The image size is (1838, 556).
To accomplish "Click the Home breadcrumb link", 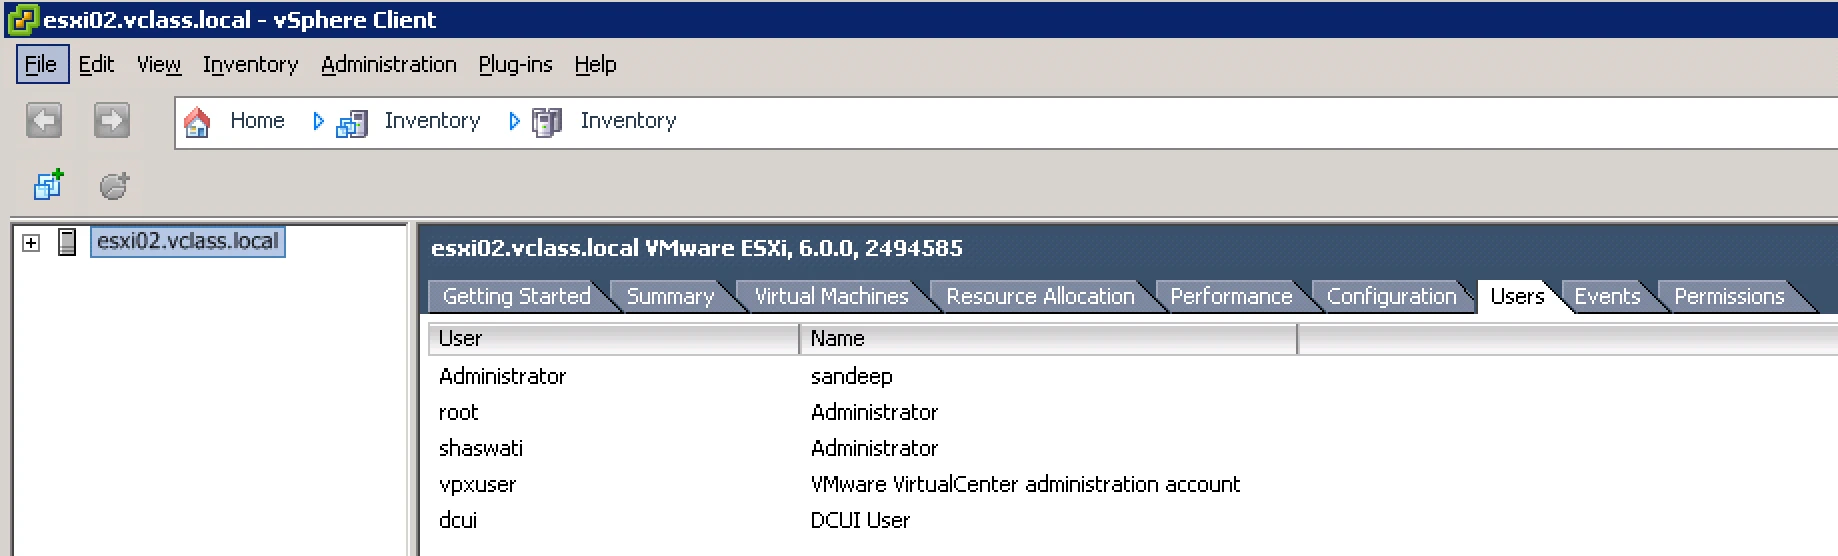I will click(x=257, y=121).
